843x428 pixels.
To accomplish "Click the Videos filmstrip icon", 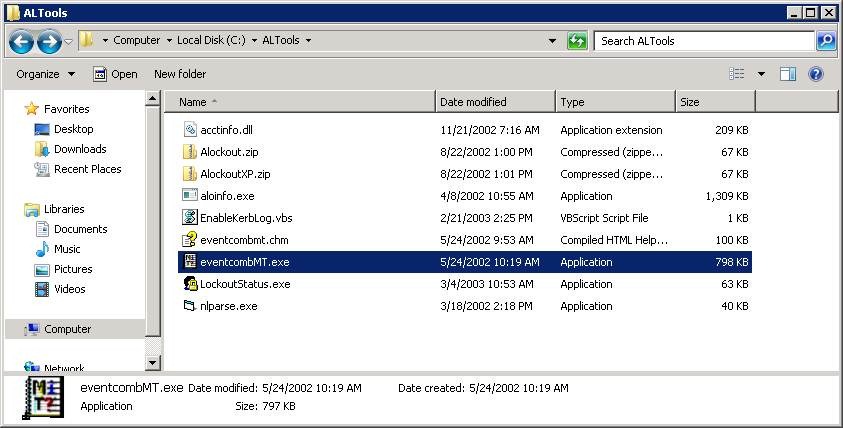I will pos(42,289).
